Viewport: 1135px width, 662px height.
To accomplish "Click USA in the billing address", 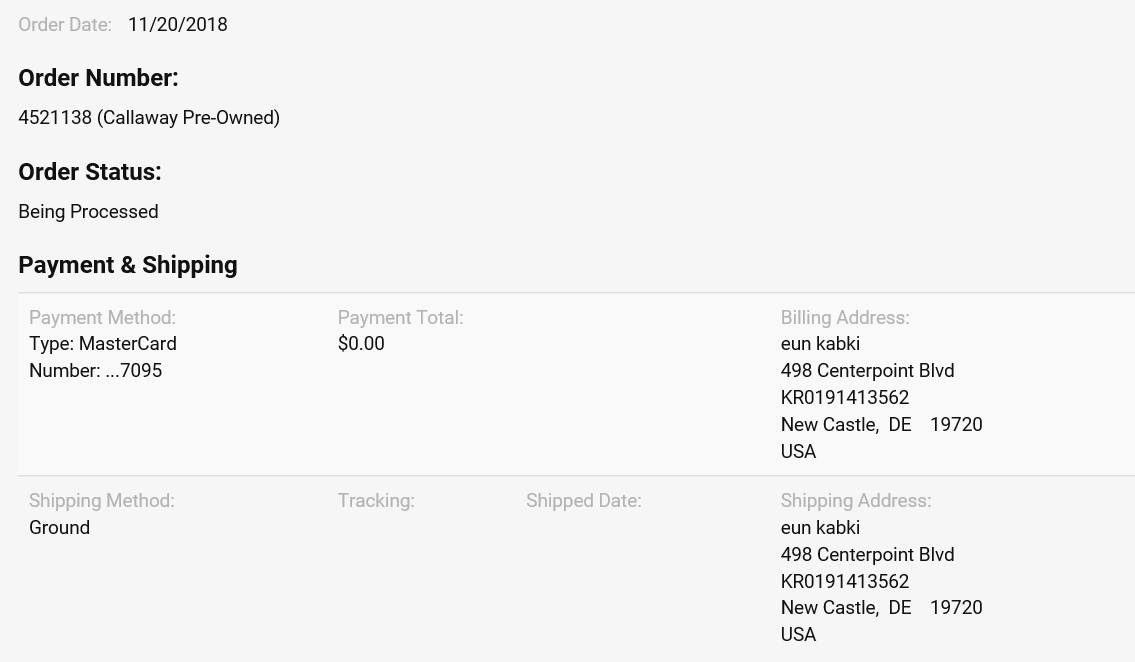I will tap(798, 452).
